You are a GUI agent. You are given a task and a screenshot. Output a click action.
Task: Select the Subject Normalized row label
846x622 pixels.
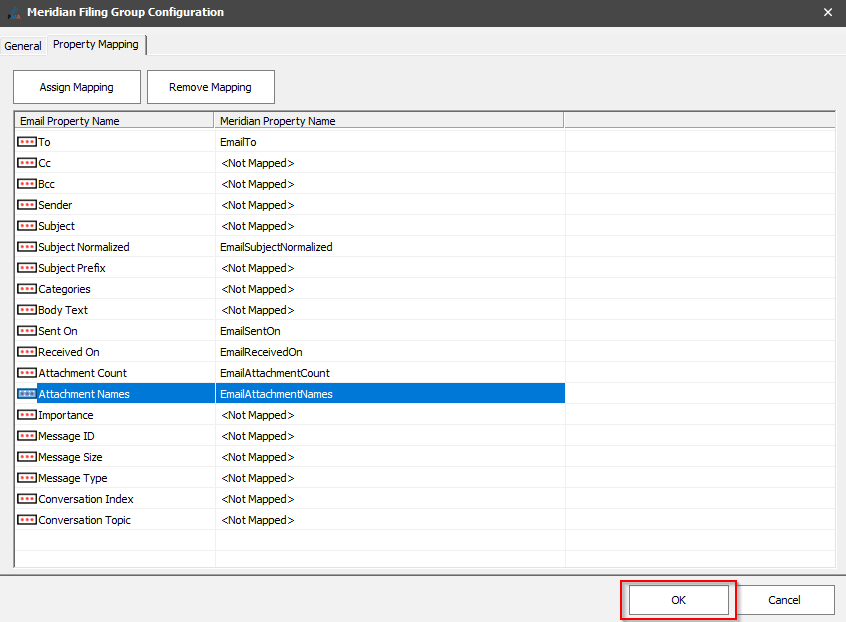84,247
